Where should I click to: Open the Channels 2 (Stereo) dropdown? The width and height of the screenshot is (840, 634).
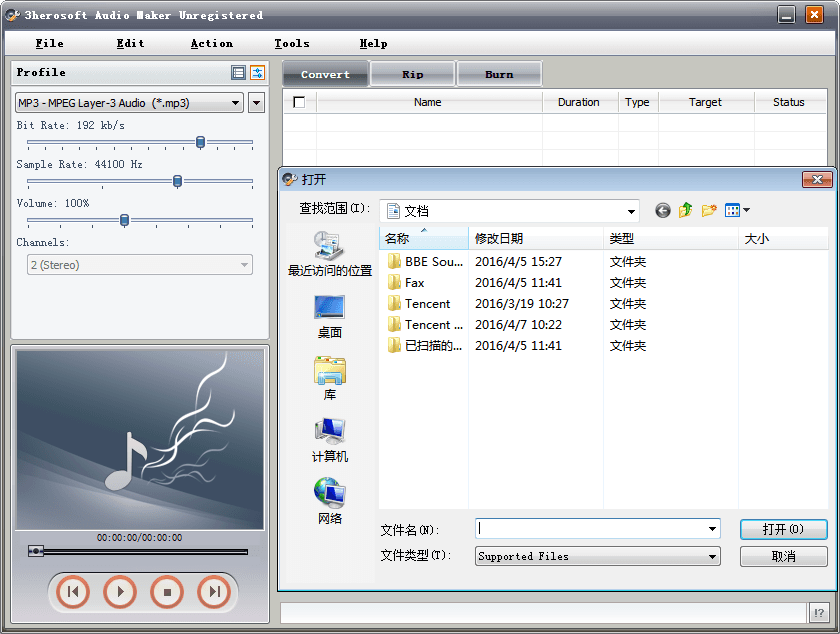140,265
